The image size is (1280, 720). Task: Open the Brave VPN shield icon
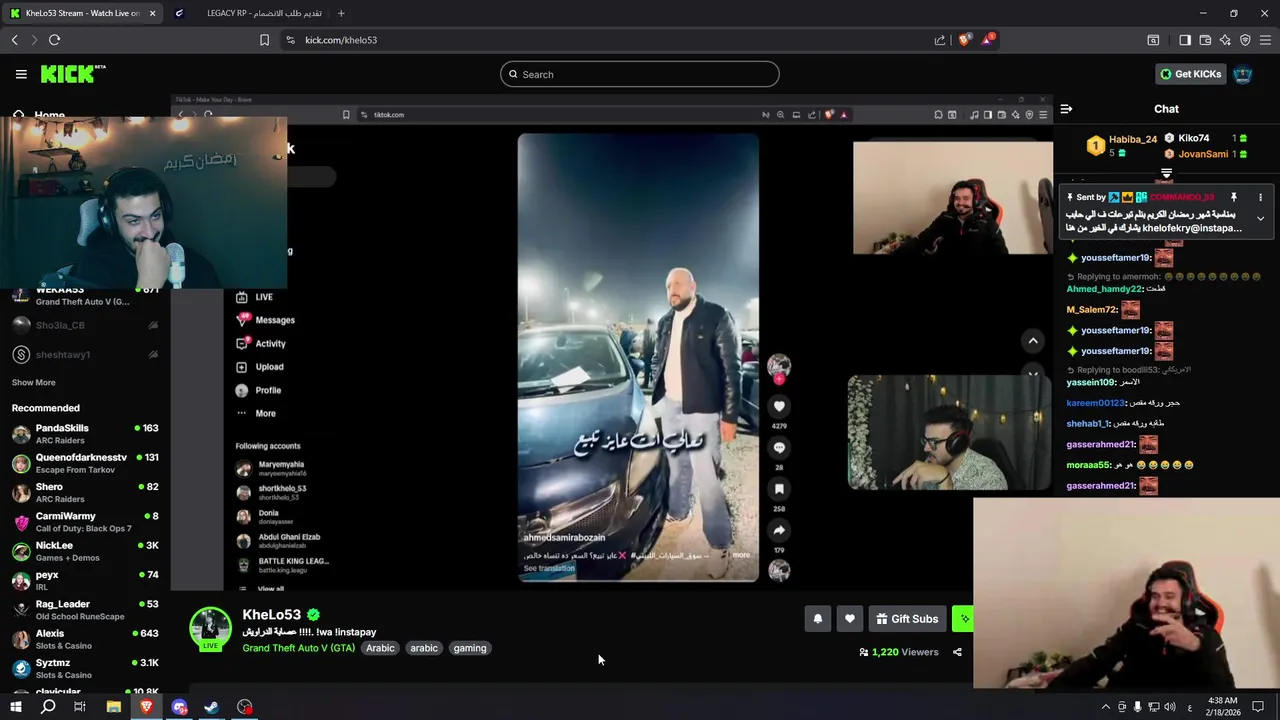click(1245, 40)
